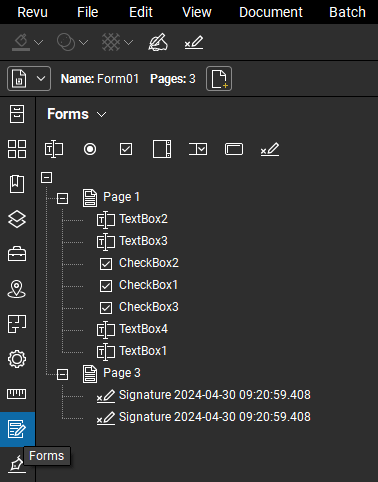Open the opacity circles dropdown arrow

click(x=84, y=42)
